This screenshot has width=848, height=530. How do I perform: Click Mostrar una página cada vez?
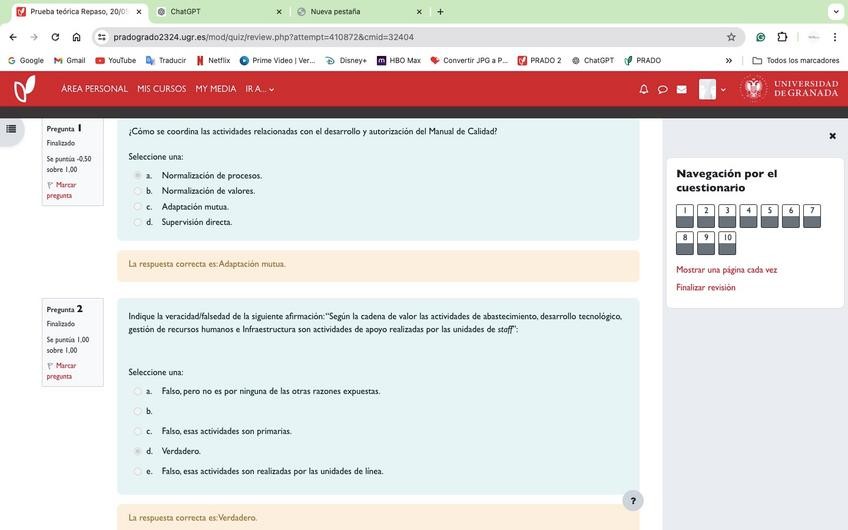[x=726, y=269]
